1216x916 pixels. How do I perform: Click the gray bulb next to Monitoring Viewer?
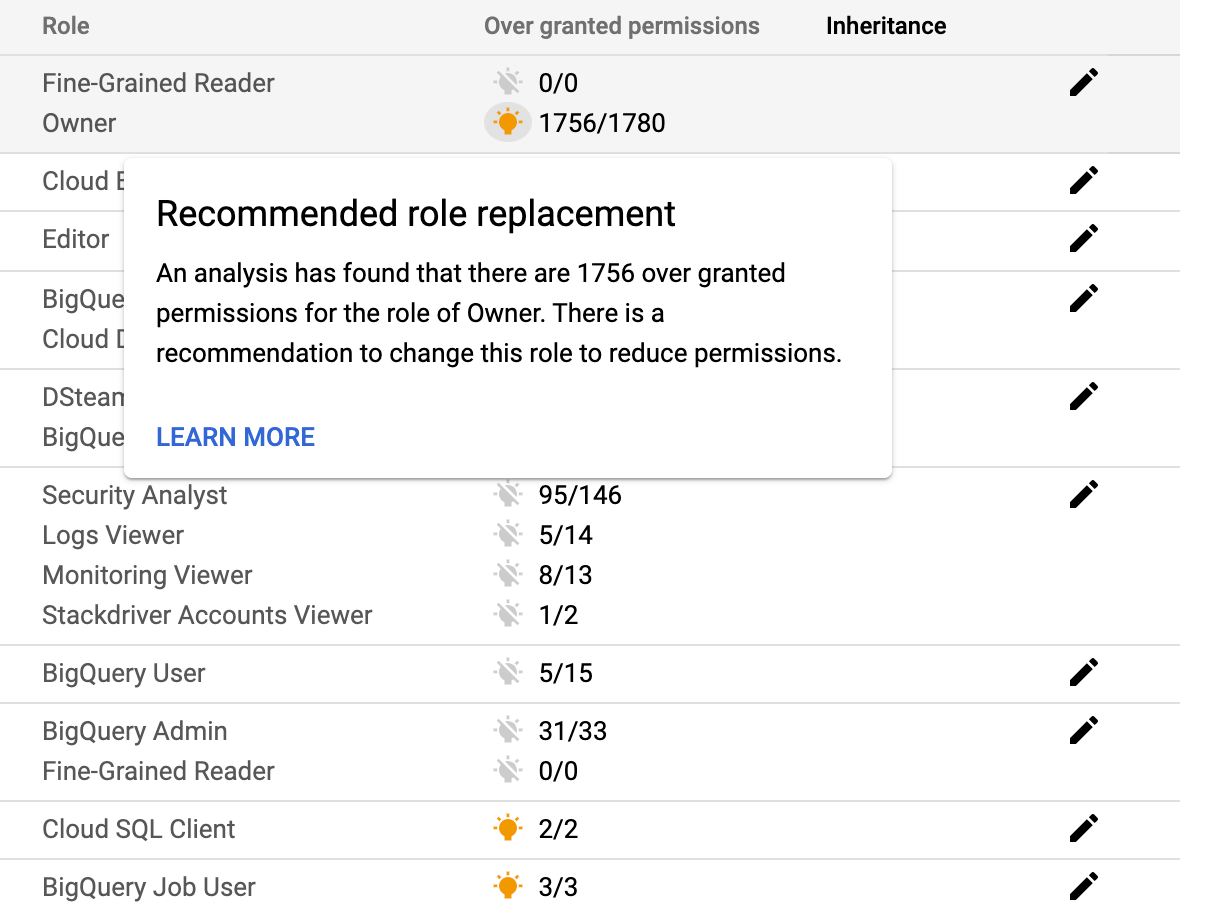(x=508, y=574)
